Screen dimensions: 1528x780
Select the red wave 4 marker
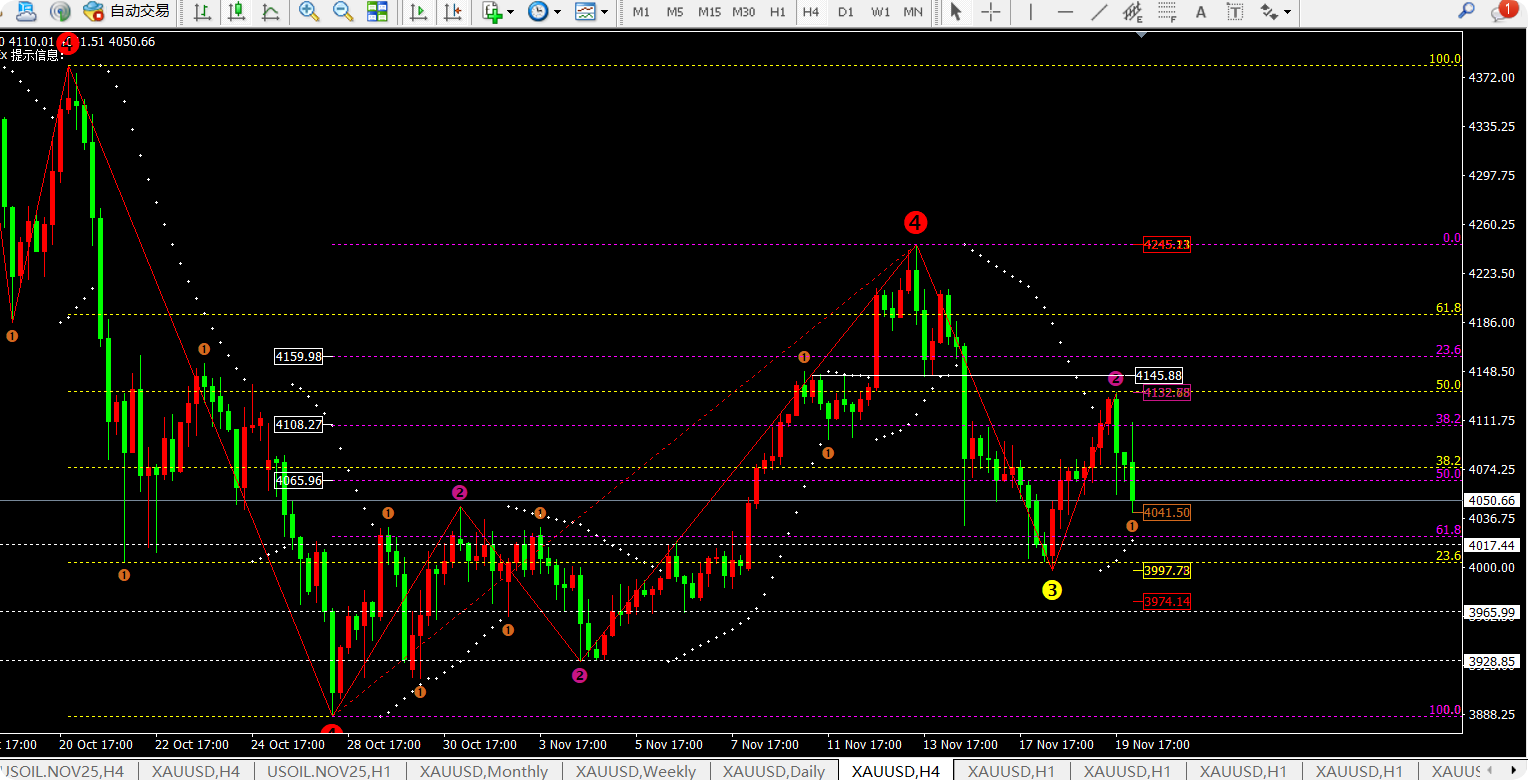click(914, 221)
